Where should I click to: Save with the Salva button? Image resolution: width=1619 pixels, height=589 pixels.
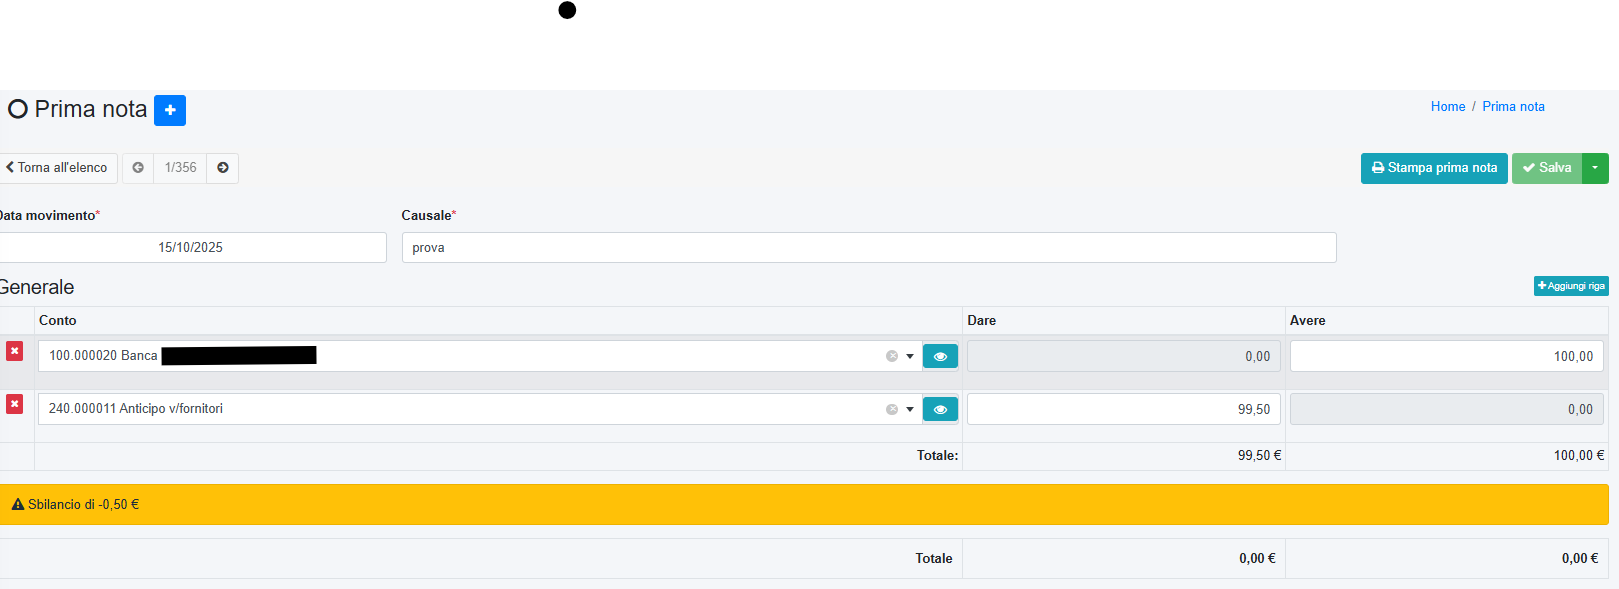pos(1546,168)
